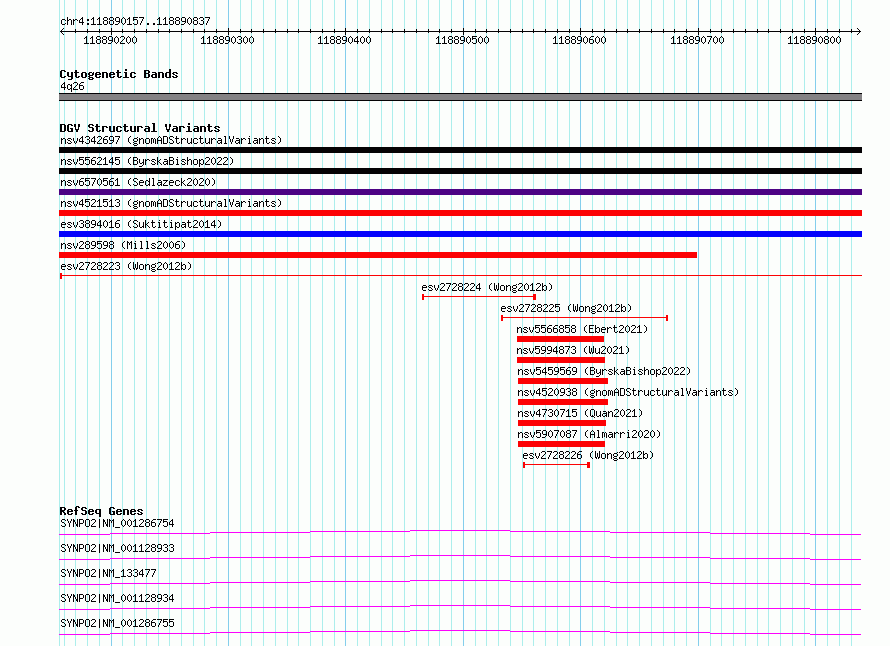Viewport: 890px width, 646px height.
Task: Click the red bar under nsv5566858
Action: (x=560, y=339)
